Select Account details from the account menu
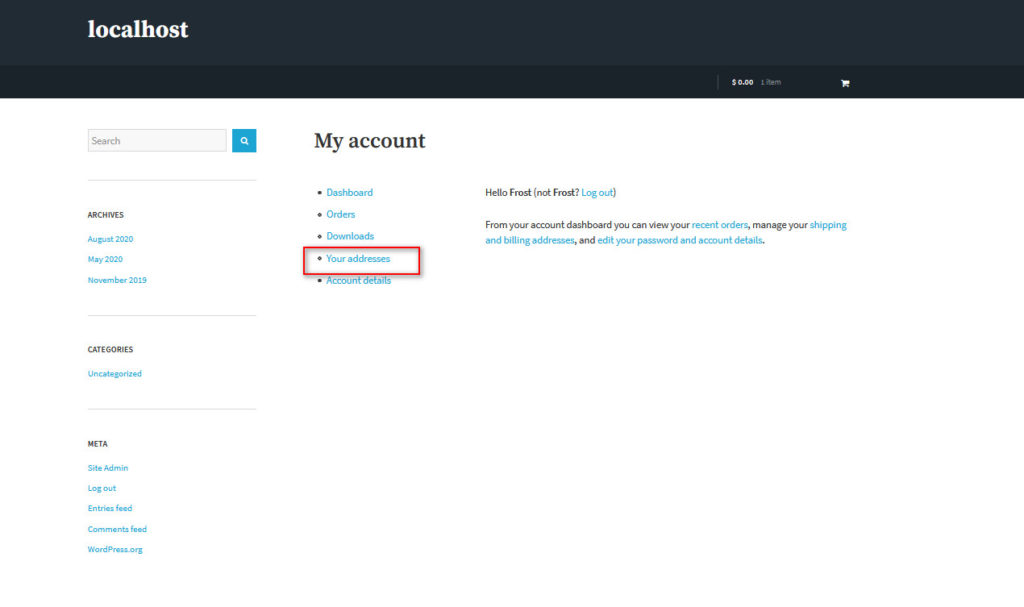This screenshot has height=607, width=1024. 358,280
